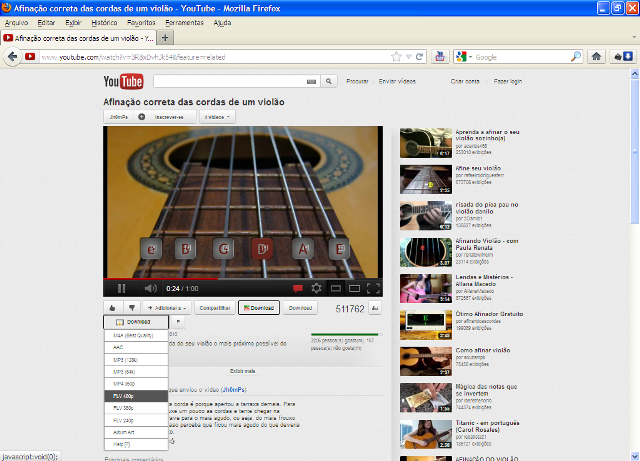Click the 'Criar conta' link
The width and height of the screenshot is (640, 461).
click(x=465, y=81)
